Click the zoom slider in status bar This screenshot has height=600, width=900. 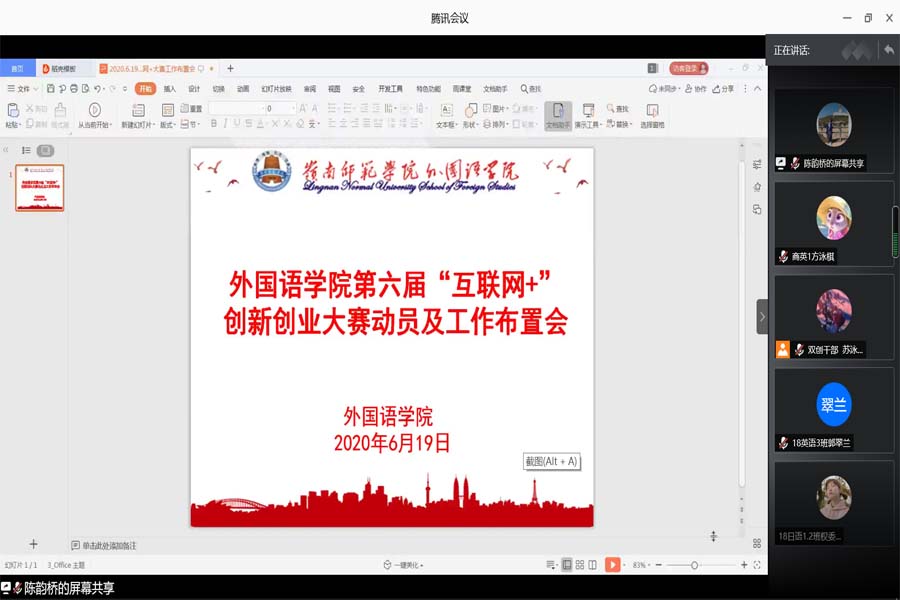point(694,565)
